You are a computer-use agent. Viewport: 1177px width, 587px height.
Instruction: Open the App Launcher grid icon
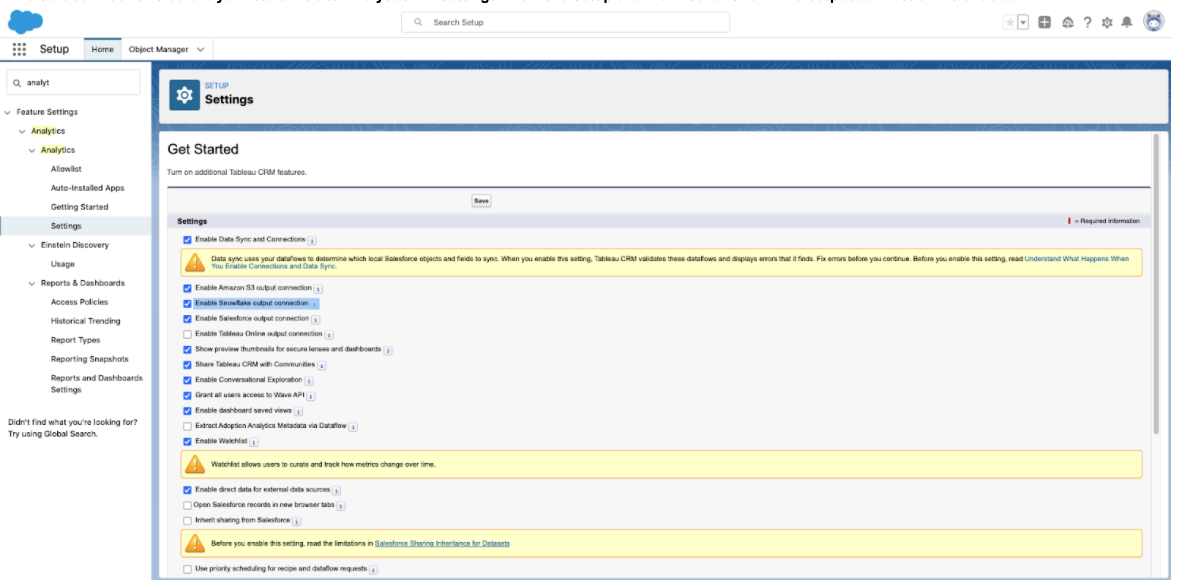click(x=19, y=49)
